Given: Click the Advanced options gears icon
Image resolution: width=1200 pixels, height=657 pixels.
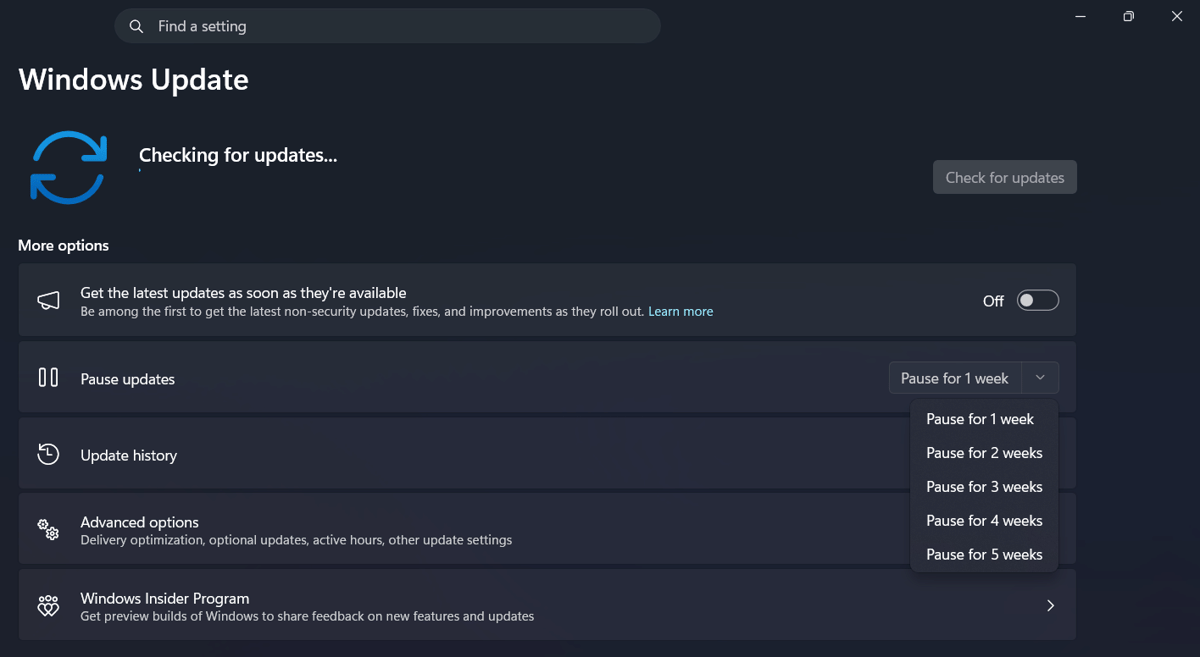Looking at the screenshot, I should (x=48, y=530).
